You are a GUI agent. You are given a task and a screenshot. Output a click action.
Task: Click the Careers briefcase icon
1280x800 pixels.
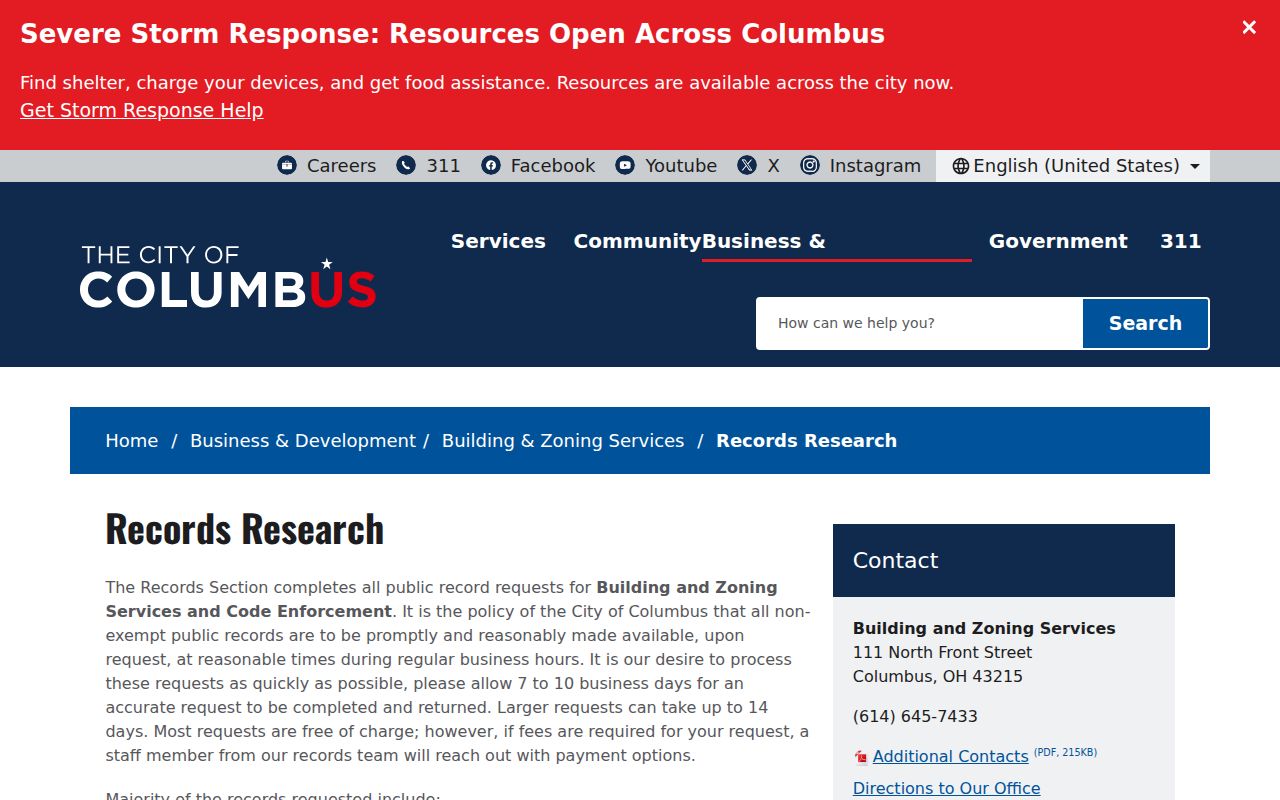[287, 166]
